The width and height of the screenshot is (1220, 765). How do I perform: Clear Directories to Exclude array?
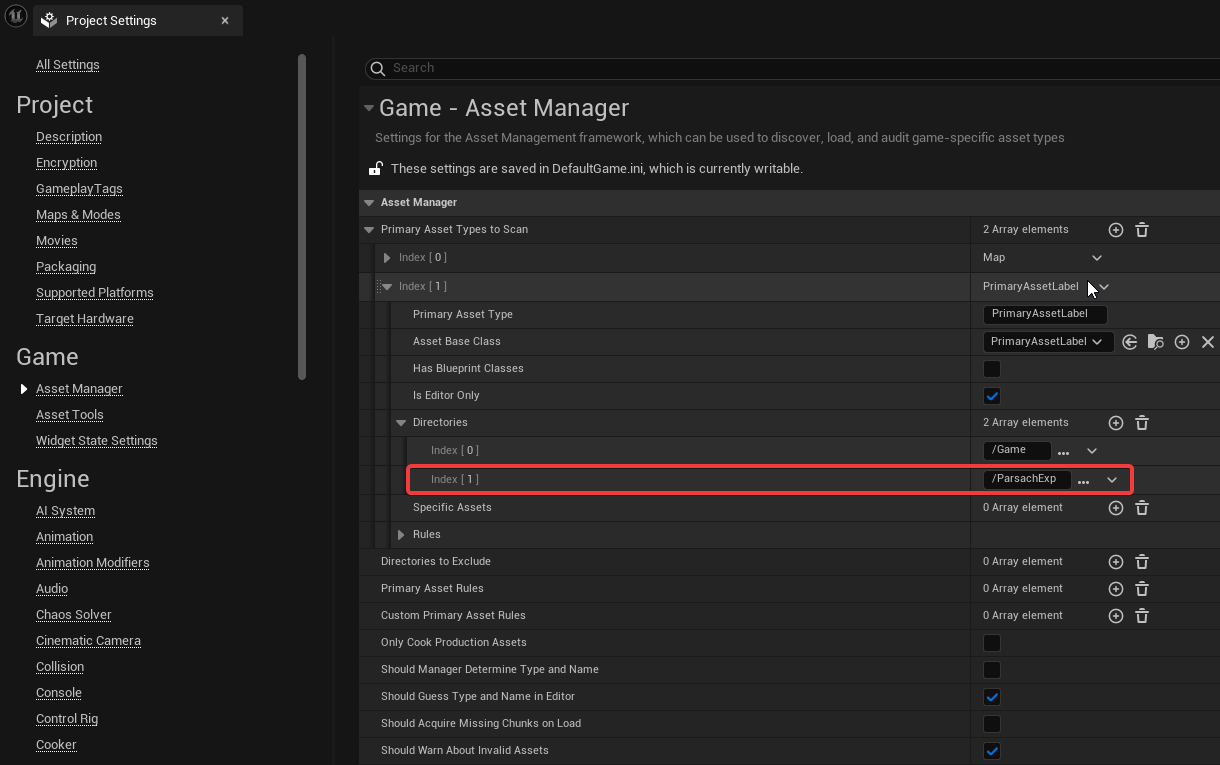[1142, 562]
